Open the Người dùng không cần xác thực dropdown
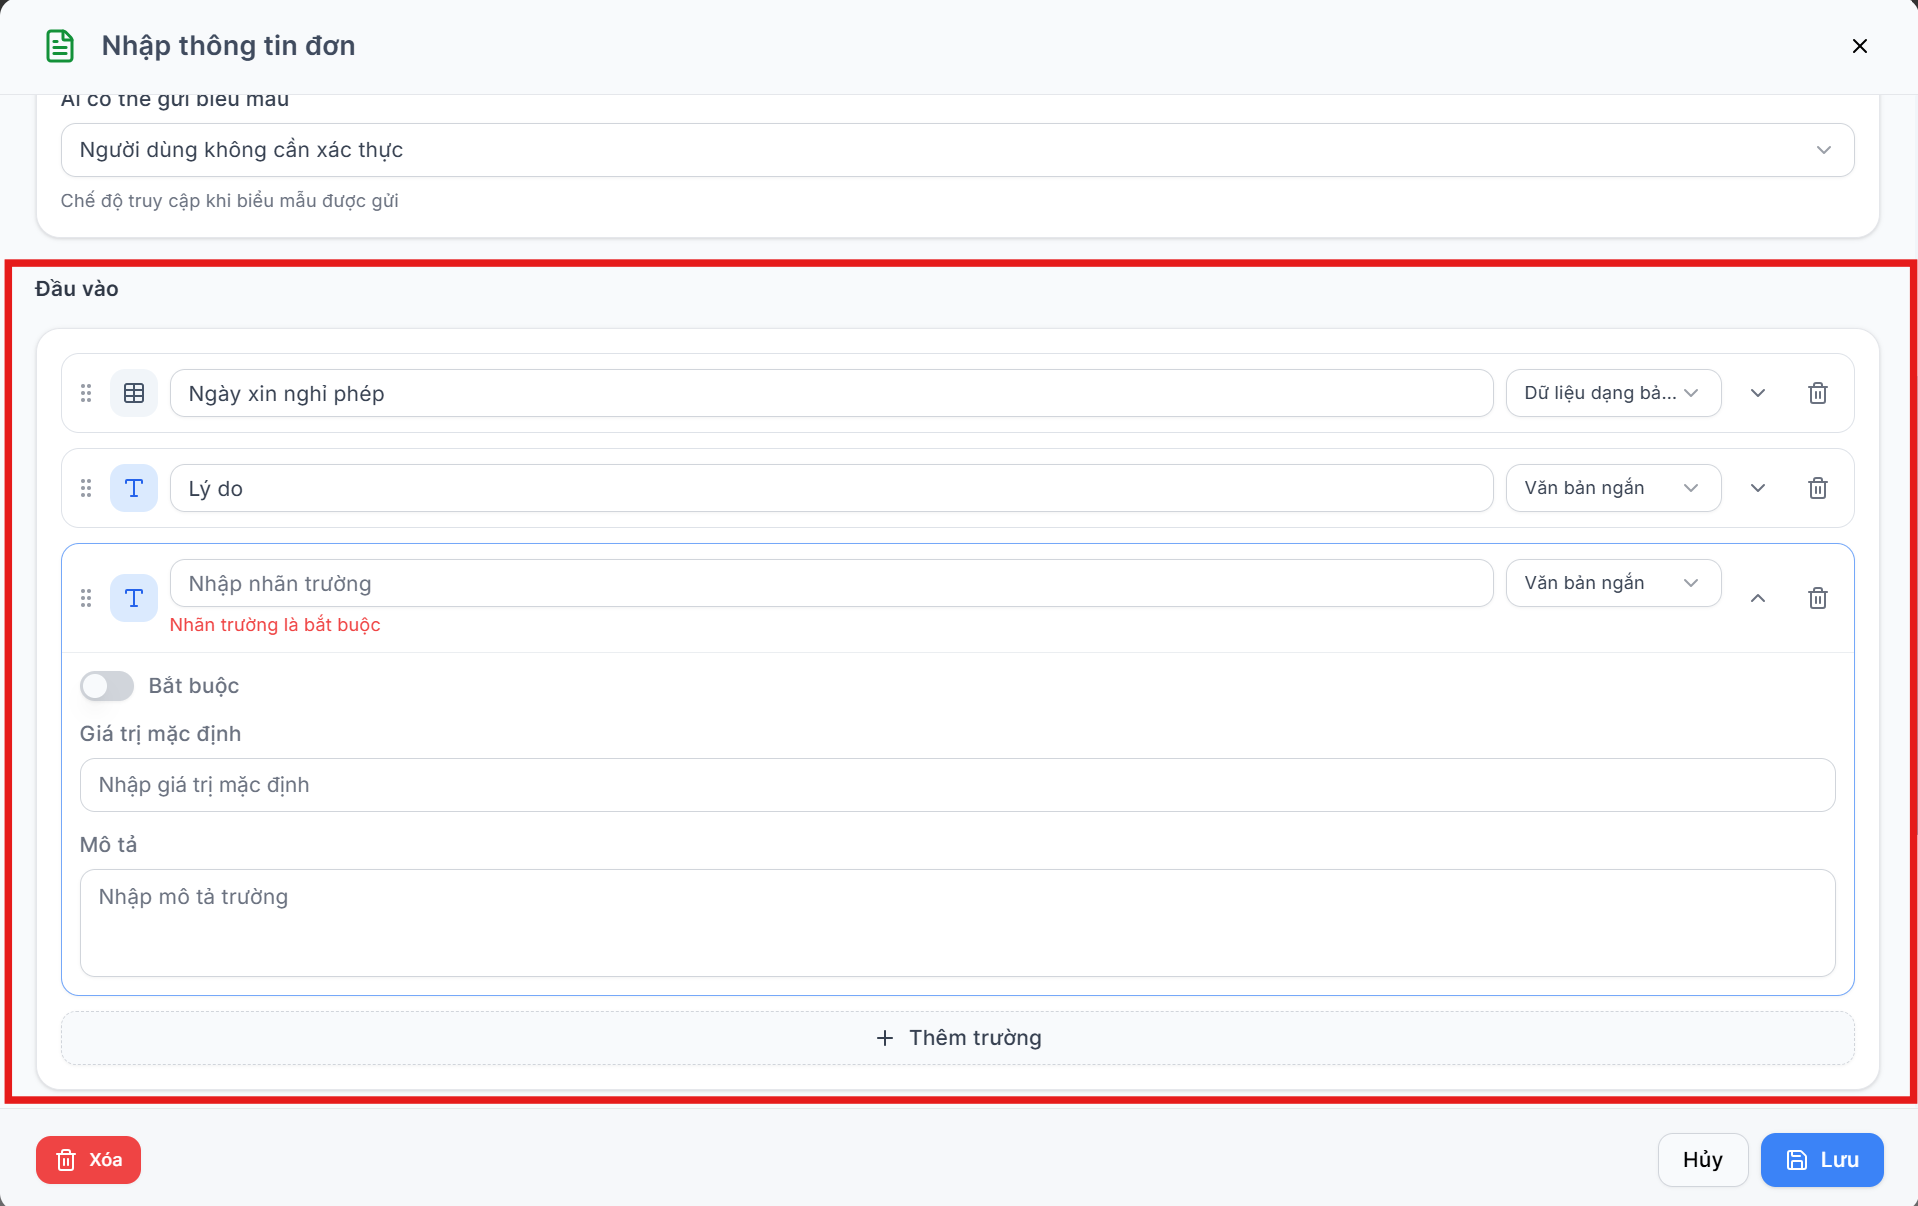Screen dimensions: 1918x1206 click(957, 150)
